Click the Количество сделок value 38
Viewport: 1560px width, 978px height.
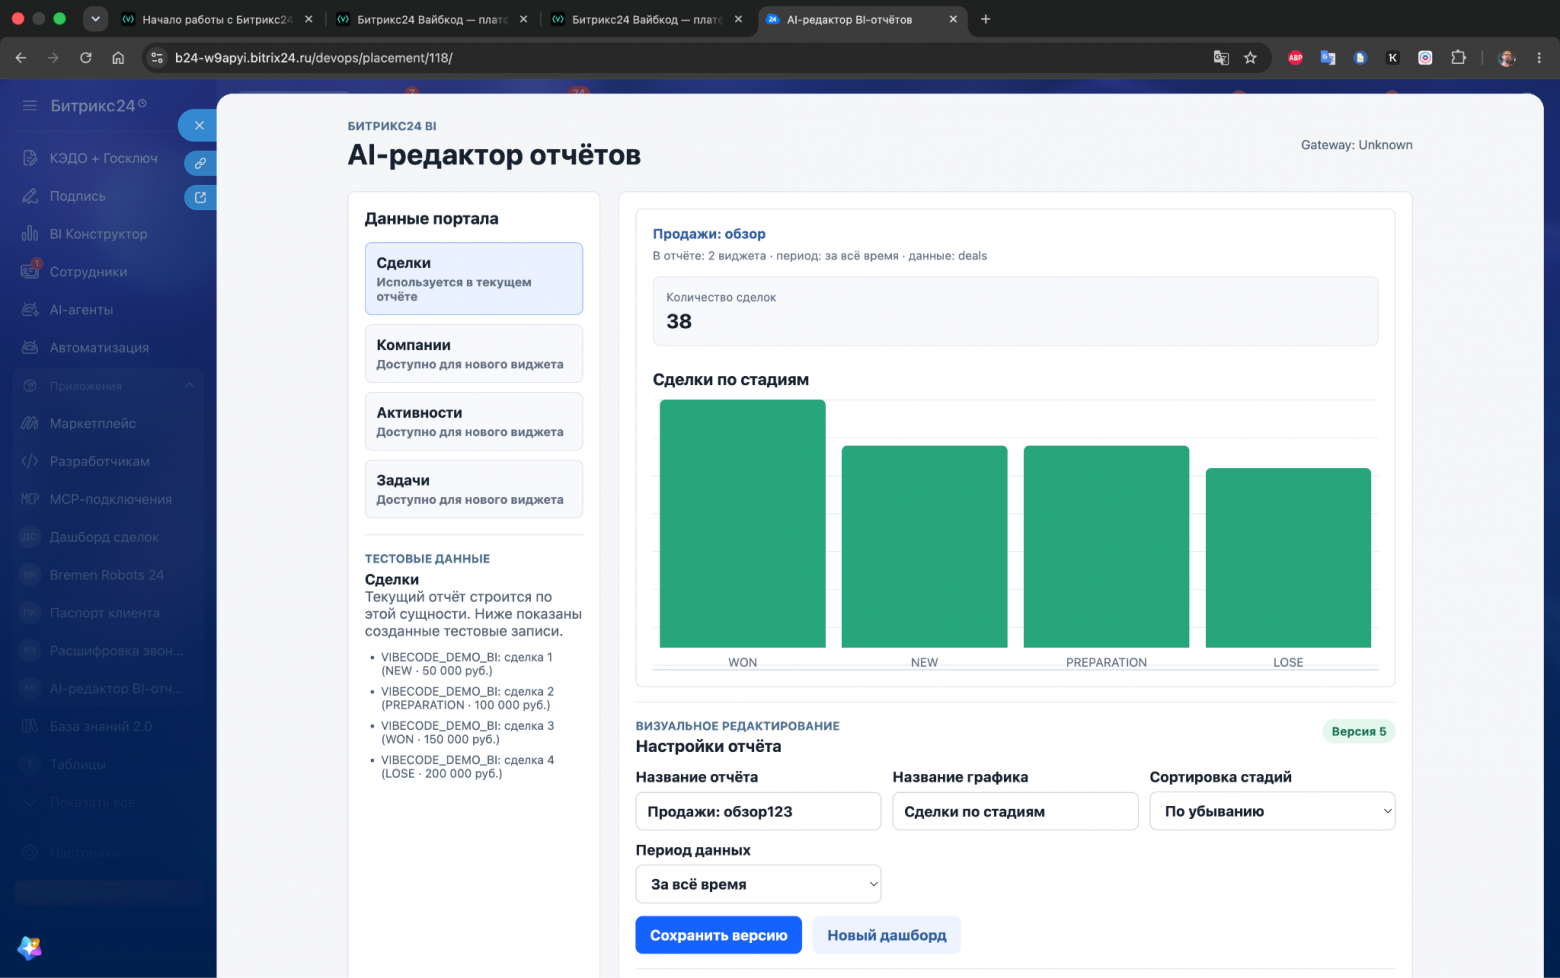[679, 321]
